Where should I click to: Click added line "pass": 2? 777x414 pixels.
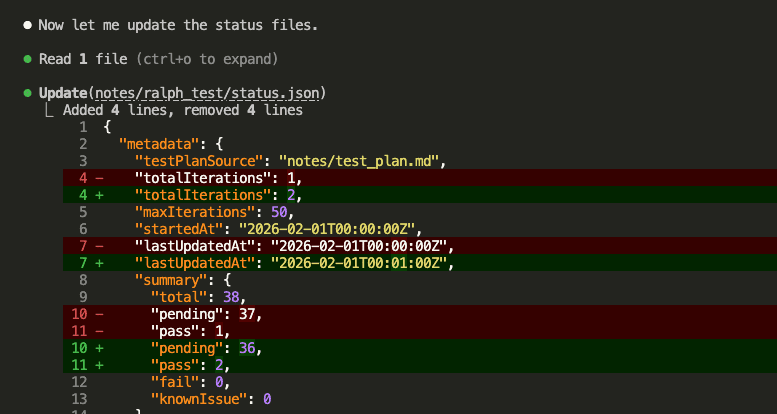(420, 365)
